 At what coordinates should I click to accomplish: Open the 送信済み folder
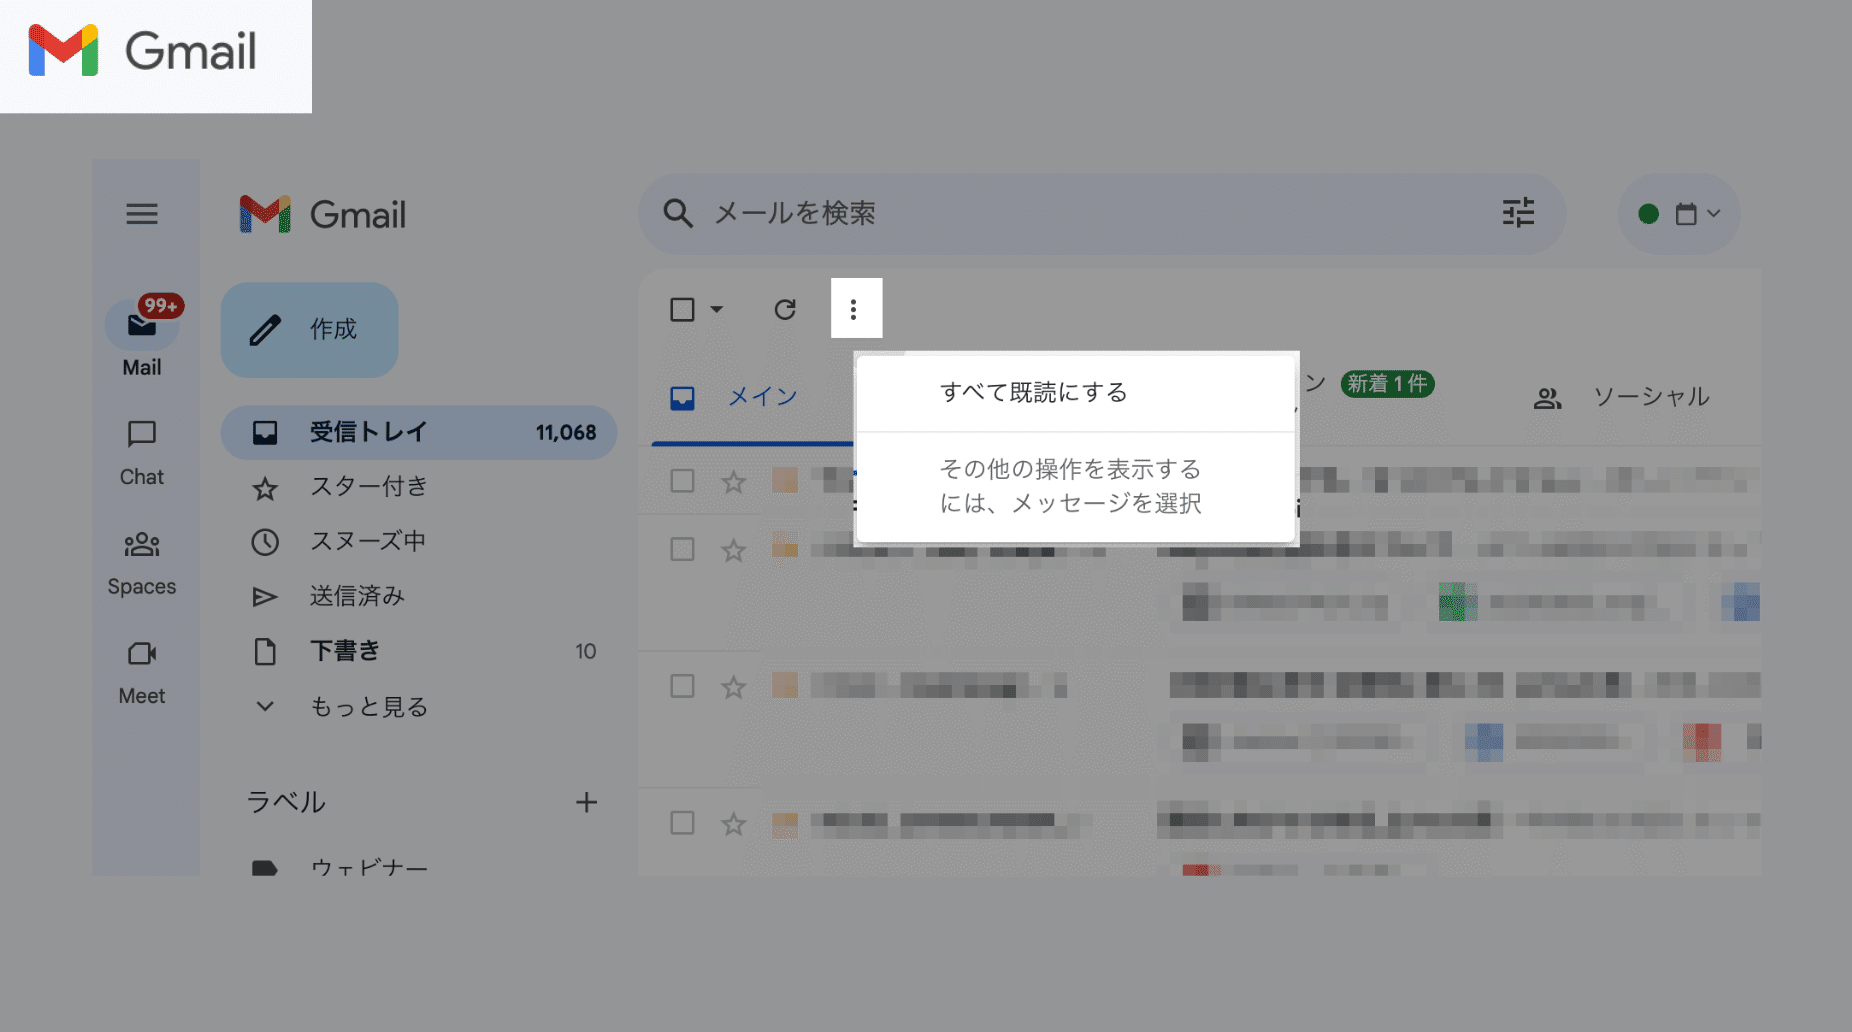[x=419, y=596]
